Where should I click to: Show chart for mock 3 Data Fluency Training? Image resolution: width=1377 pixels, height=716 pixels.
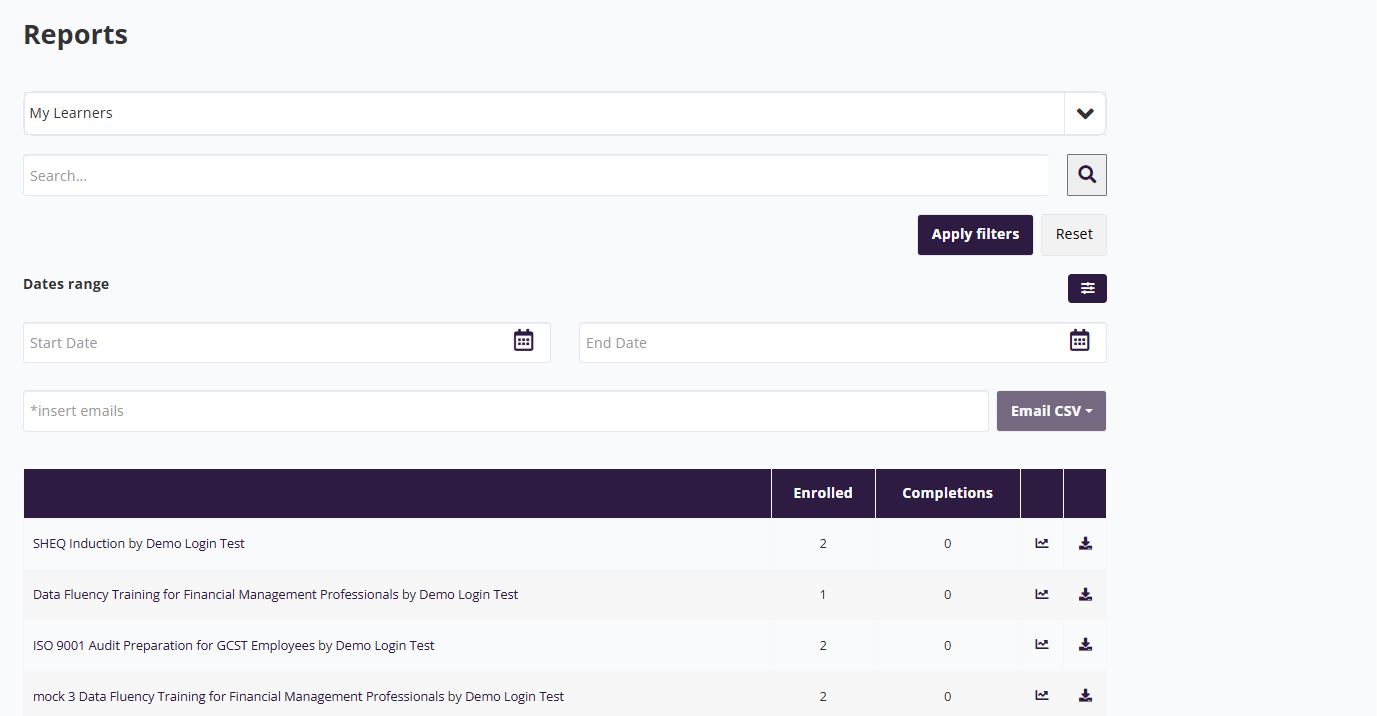(x=1042, y=696)
